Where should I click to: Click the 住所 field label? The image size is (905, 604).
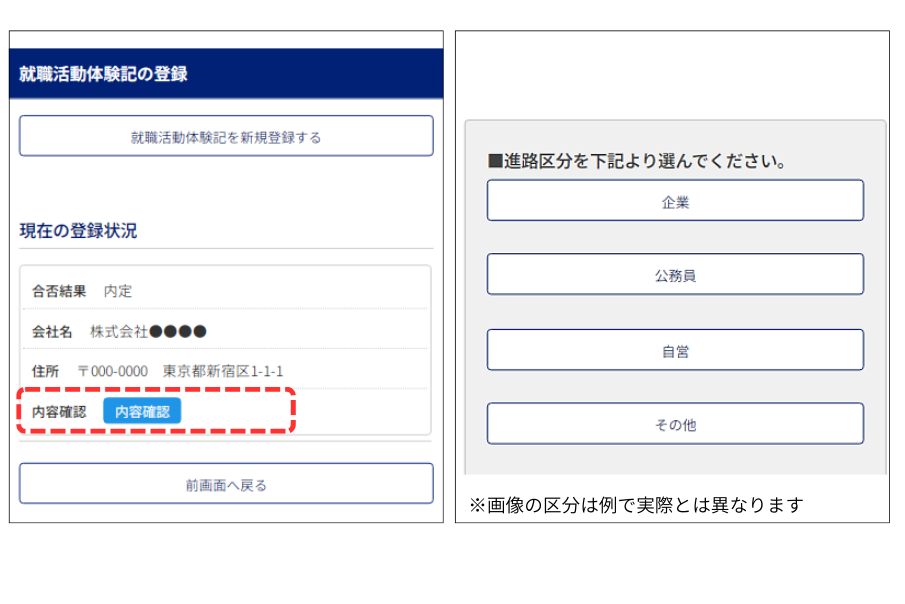coord(45,371)
